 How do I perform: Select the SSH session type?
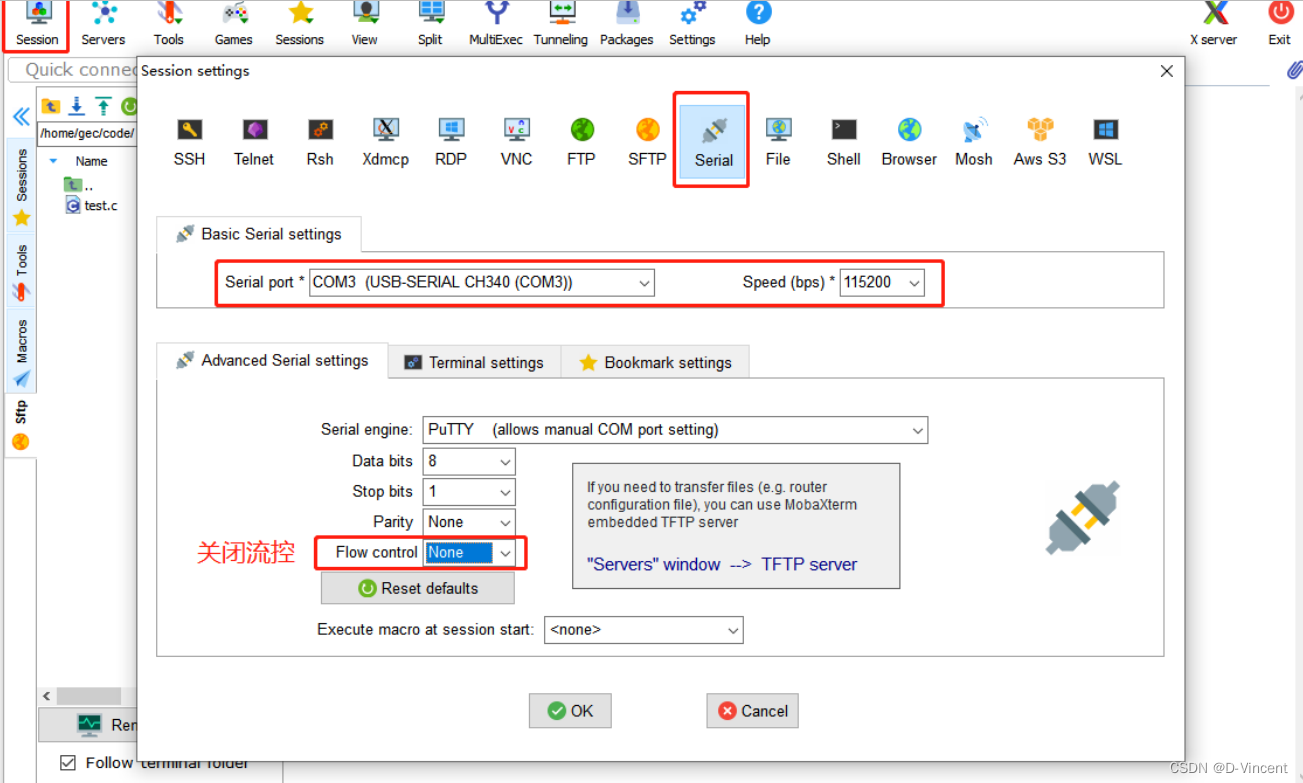189,142
